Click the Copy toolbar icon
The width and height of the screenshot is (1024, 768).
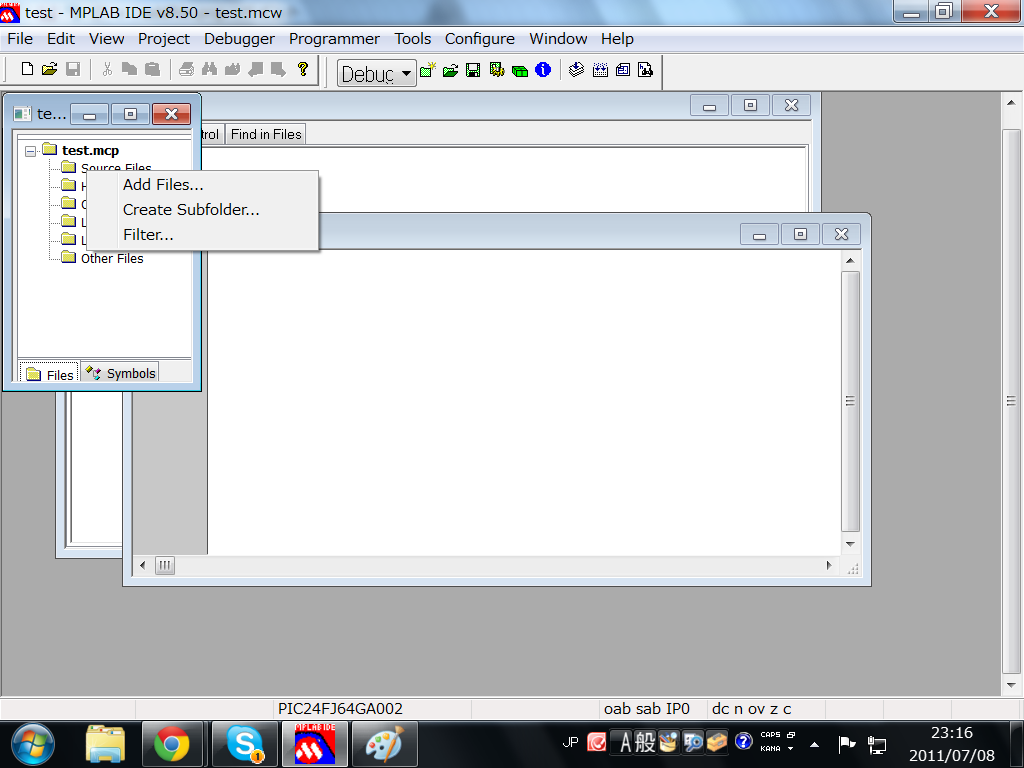[x=129, y=69]
